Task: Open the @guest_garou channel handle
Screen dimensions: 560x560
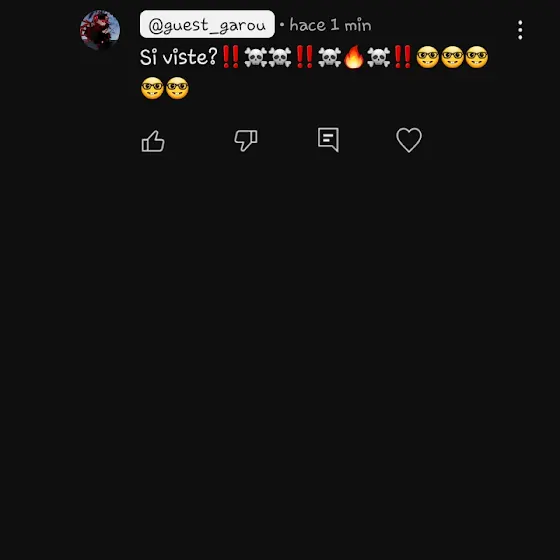Action: 207,24
